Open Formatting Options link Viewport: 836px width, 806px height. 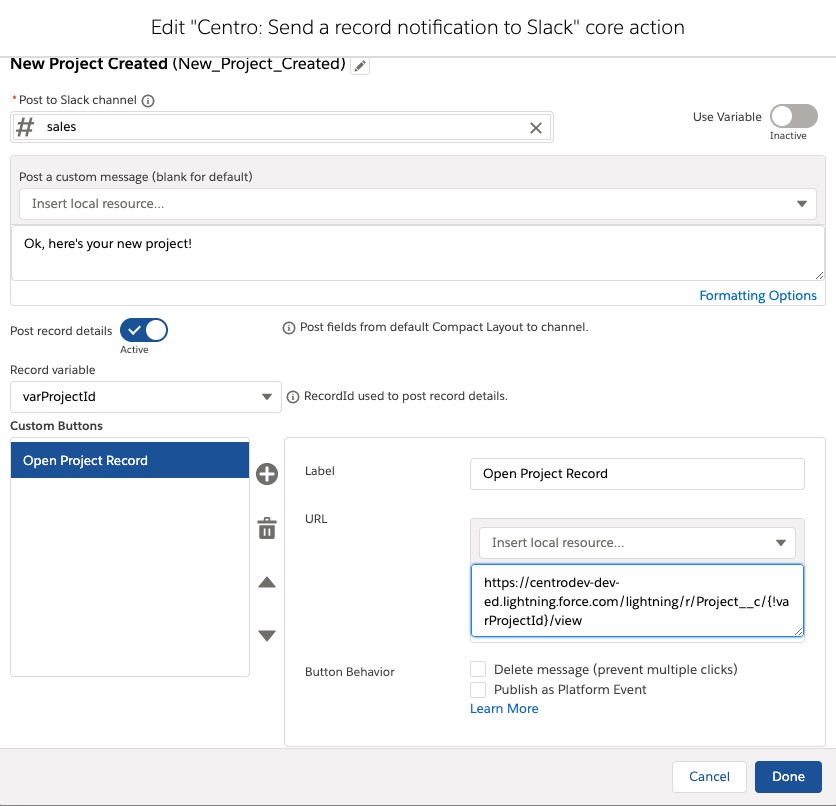point(758,295)
